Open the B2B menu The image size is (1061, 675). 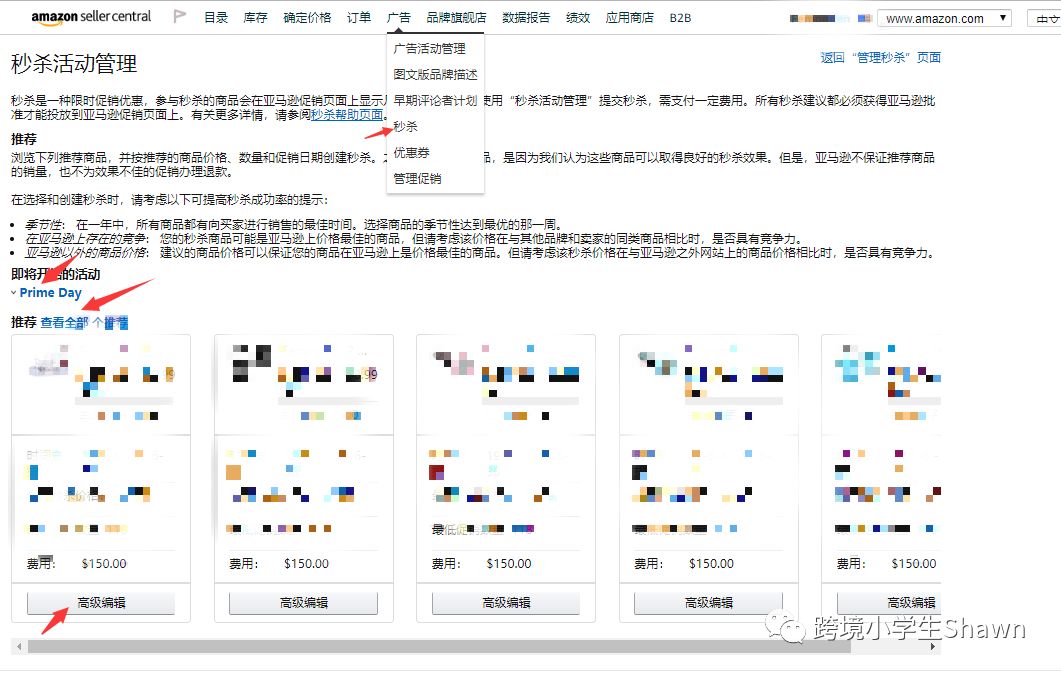coord(680,18)
